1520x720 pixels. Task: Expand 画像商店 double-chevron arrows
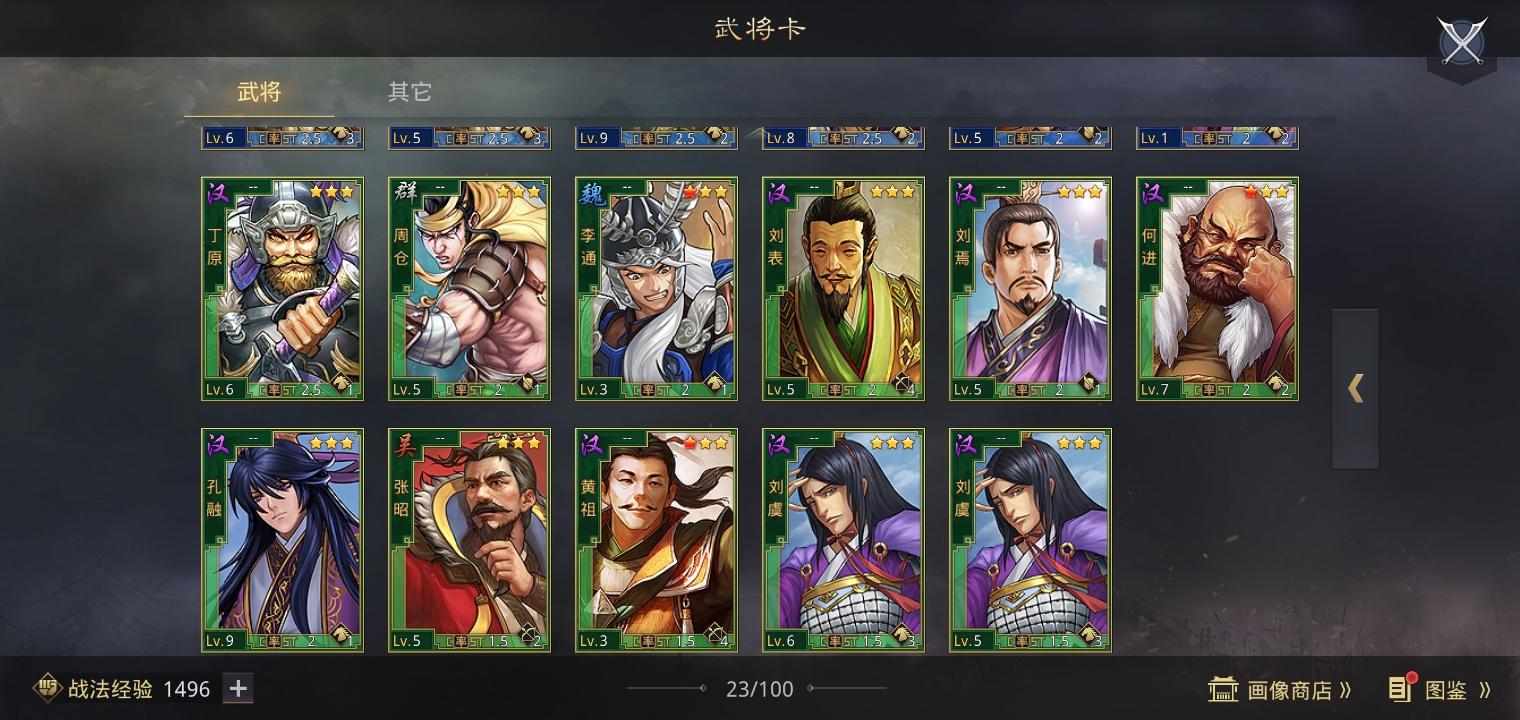(1344, 690)
